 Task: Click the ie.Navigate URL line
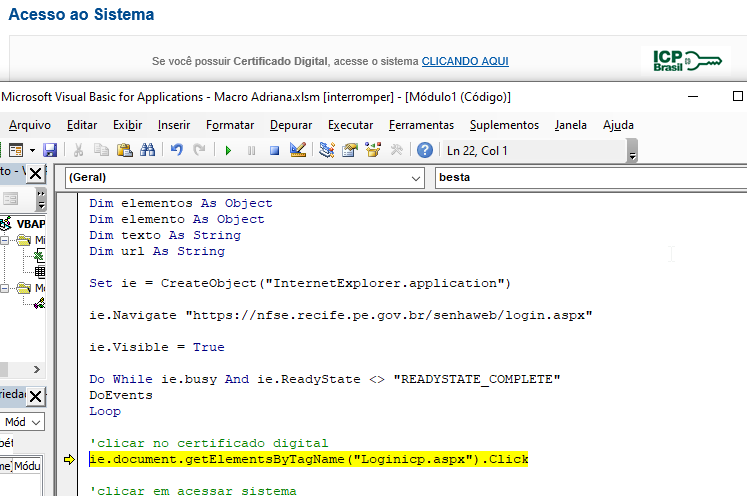[x=341, y=315]
